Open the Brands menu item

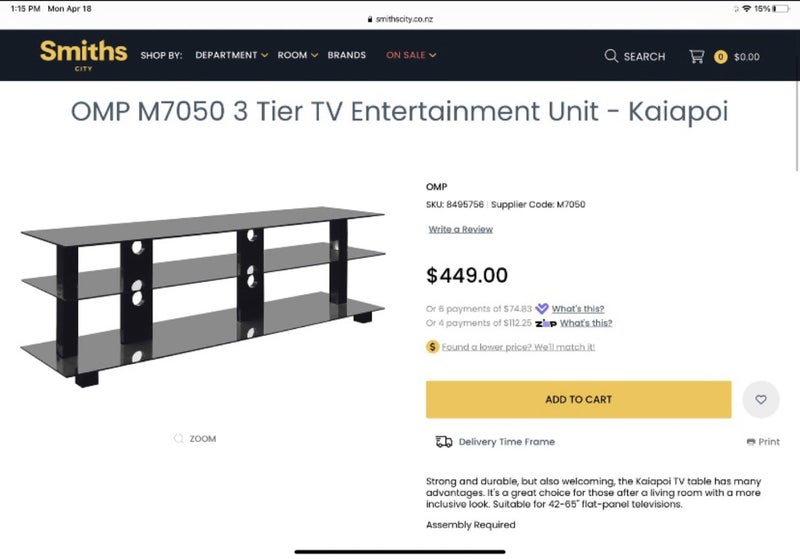pyautogui.click(x=347, y=56)
